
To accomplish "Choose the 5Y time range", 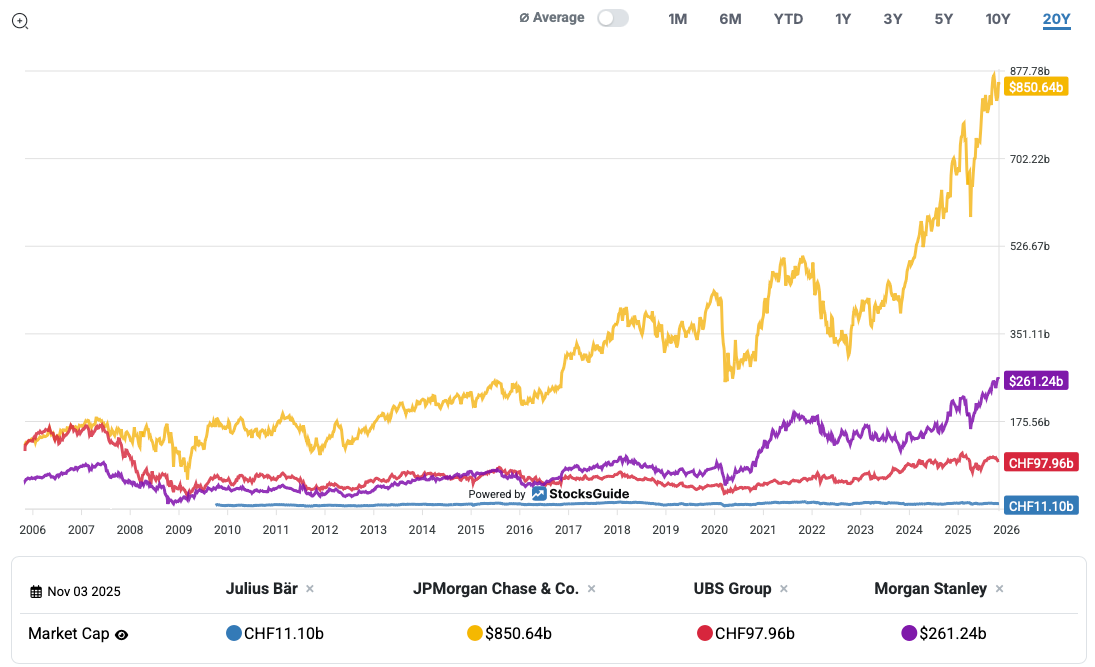I will click(x=943, y=19).
